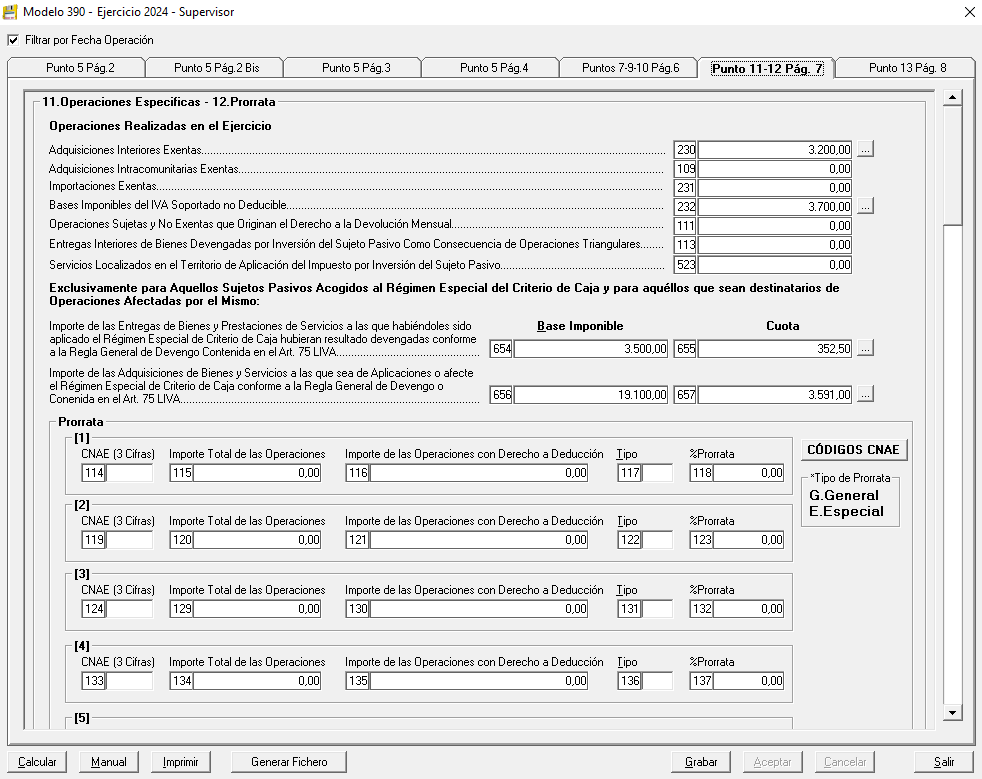Click the G.General prorrata type text

click(x=844, y=495)
